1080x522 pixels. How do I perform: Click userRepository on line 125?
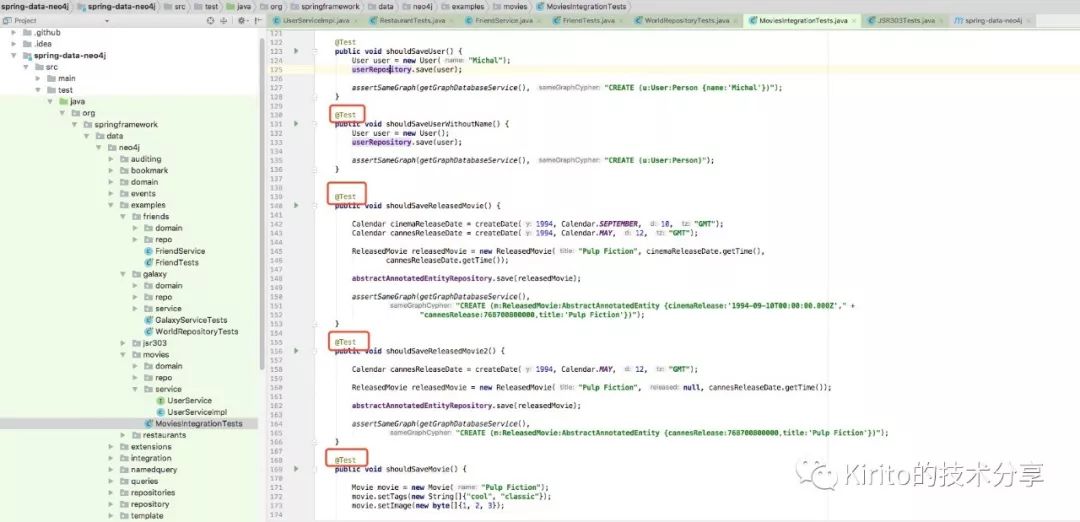381,70
